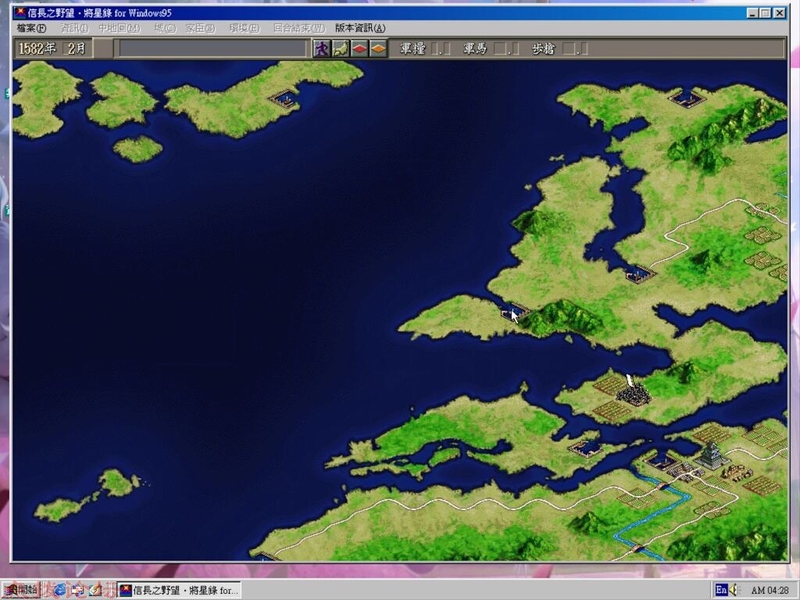Open the 檔案(F) menu

point(31,28)
